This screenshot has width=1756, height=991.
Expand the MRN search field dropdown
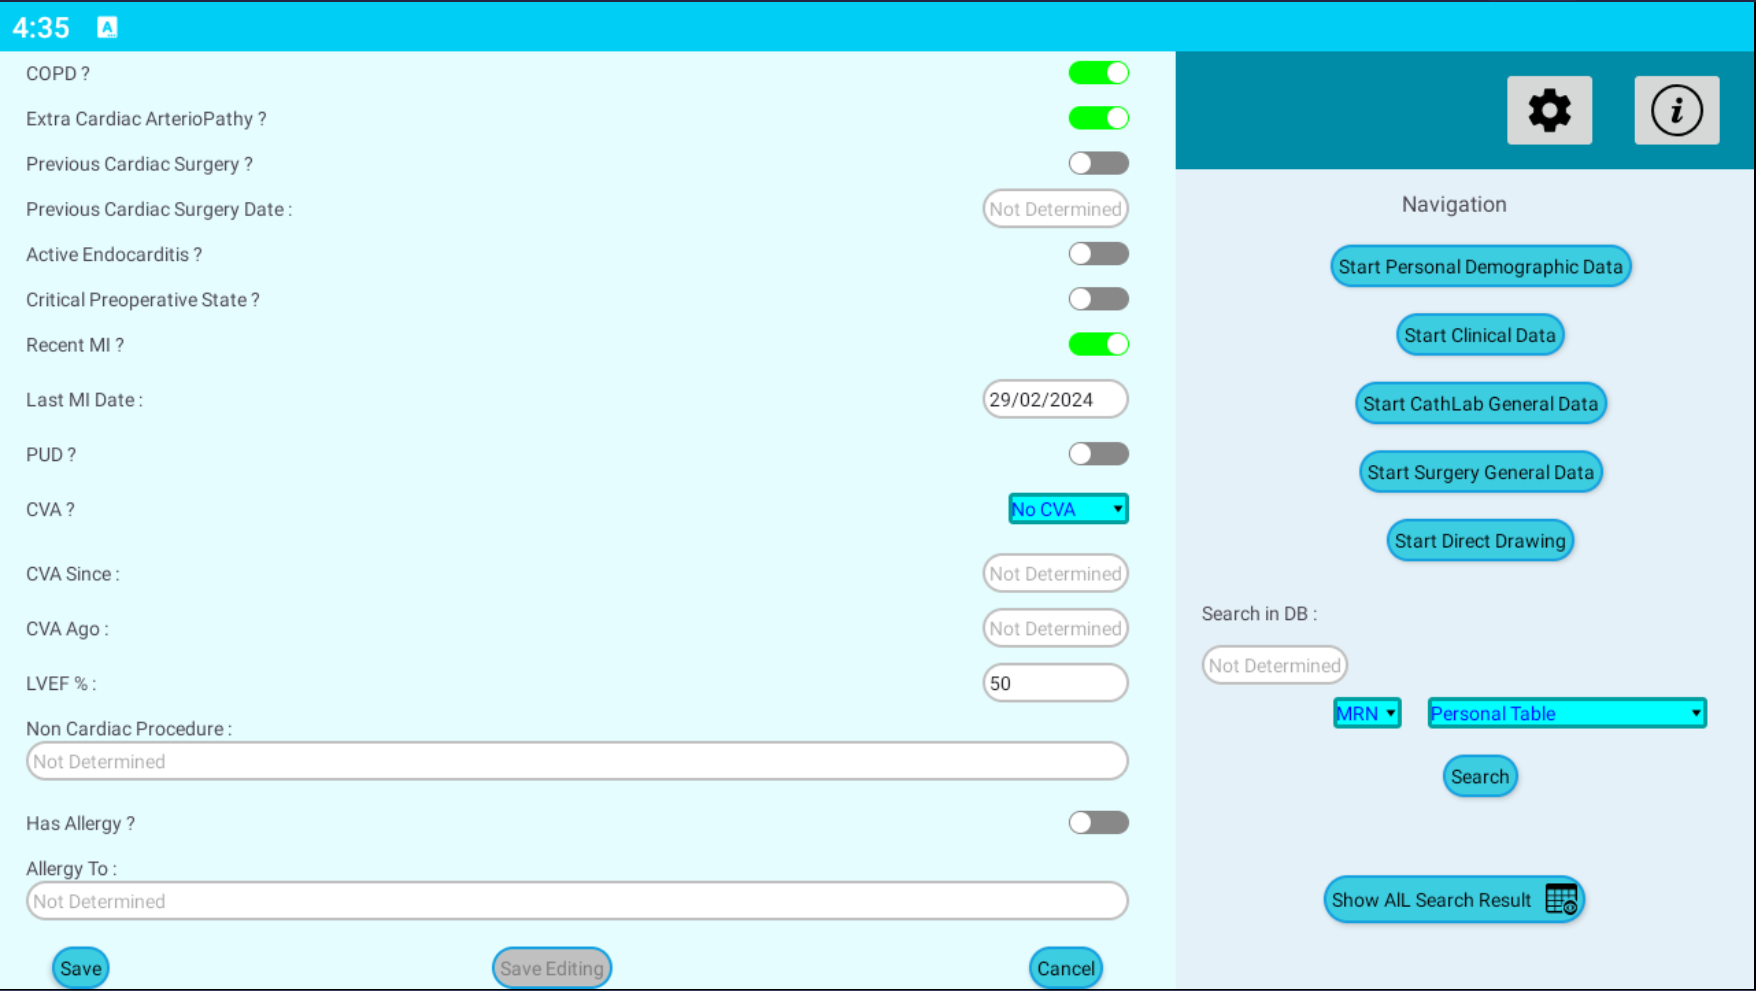point(1366,713)
